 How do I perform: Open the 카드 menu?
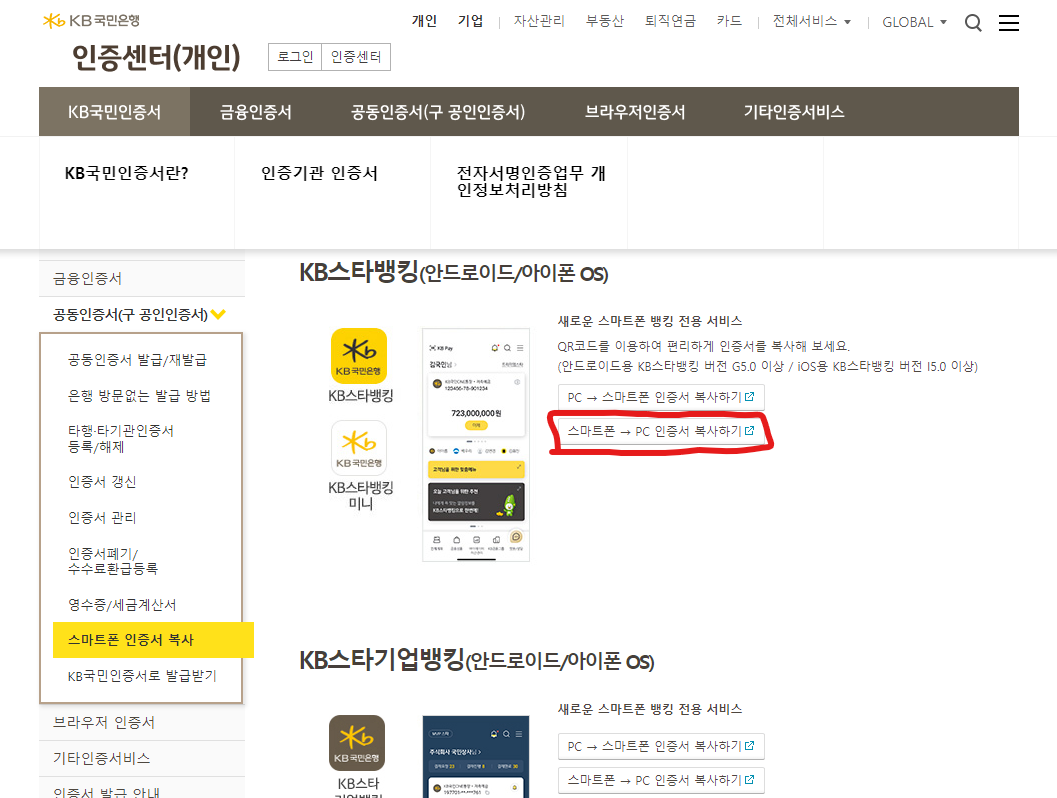(x=729, y=22)
